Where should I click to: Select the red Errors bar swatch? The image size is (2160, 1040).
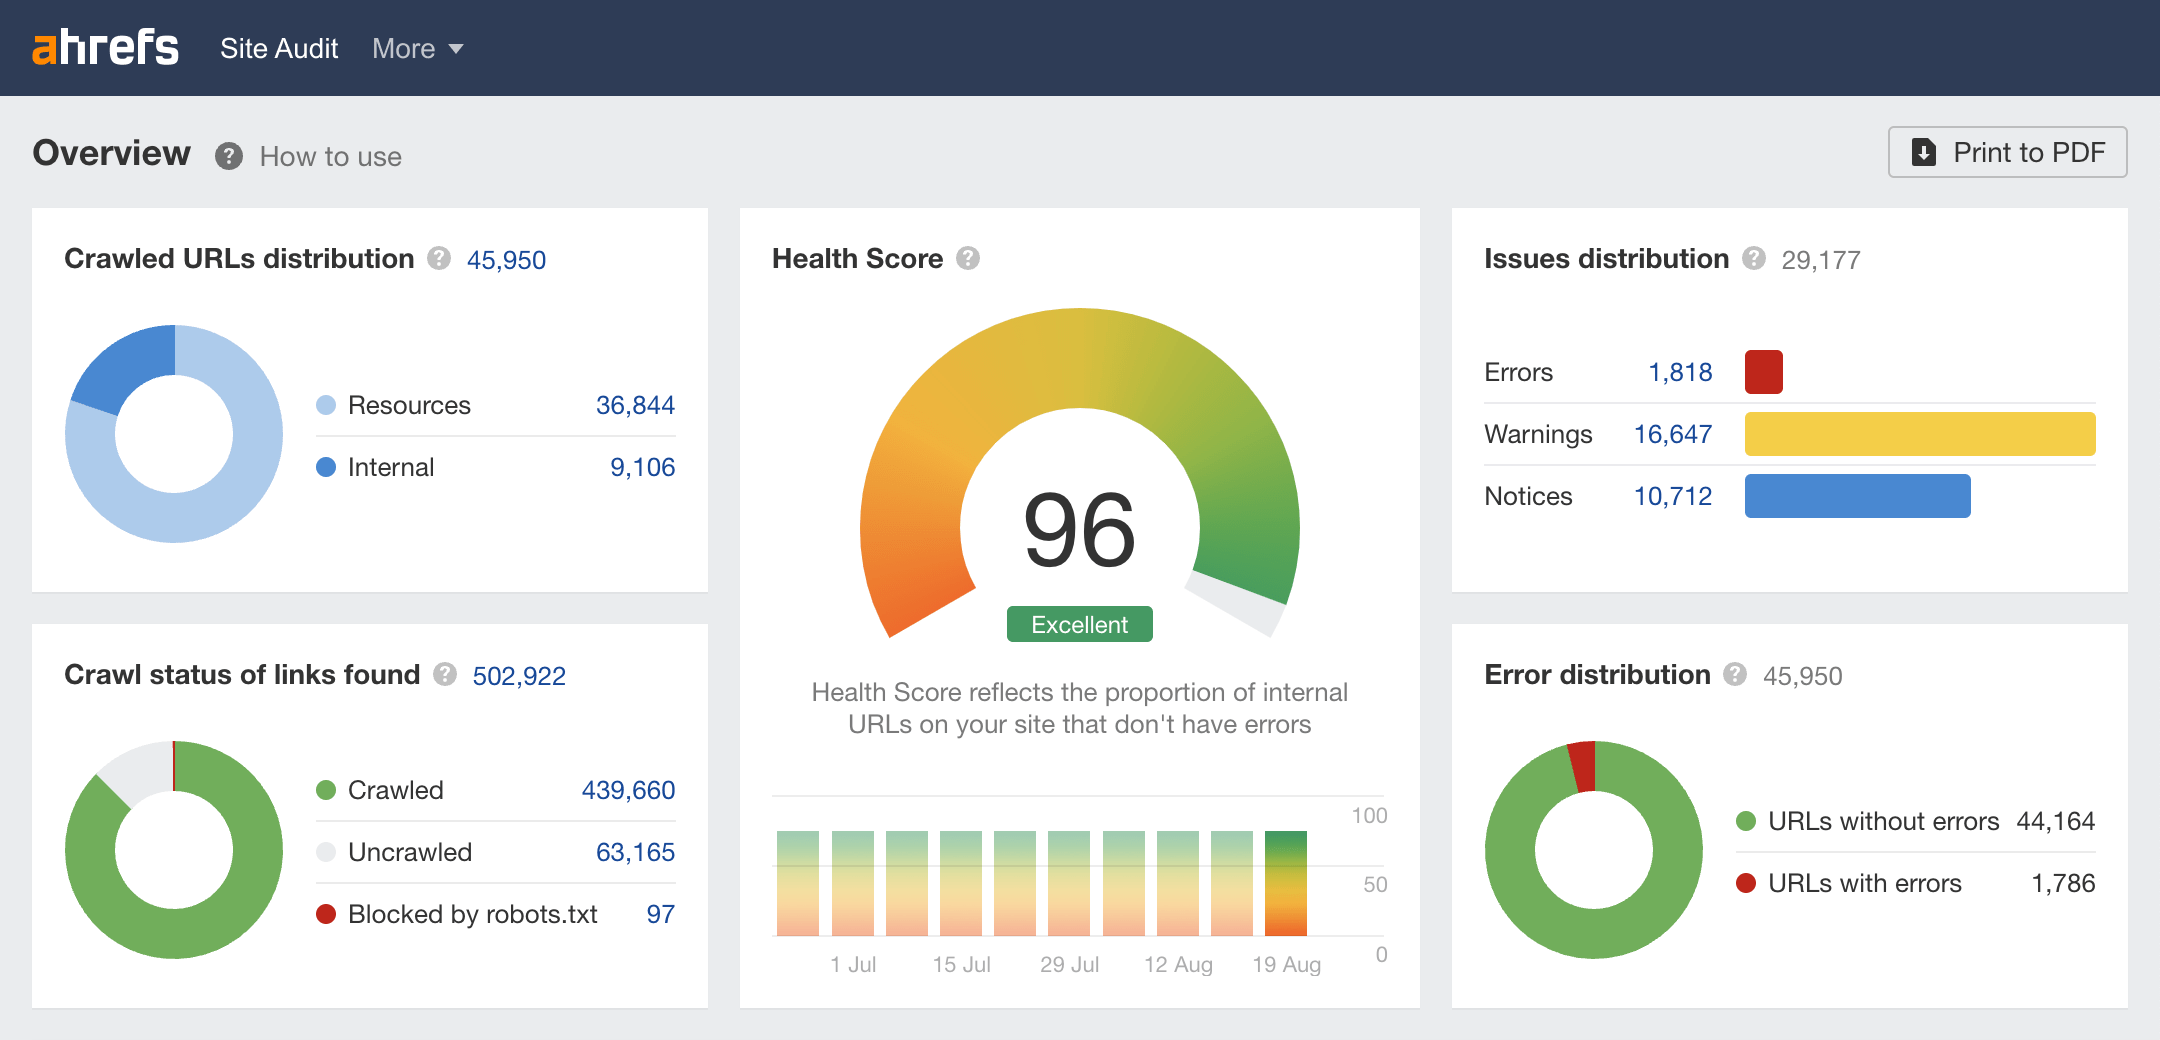point(1763,372)
